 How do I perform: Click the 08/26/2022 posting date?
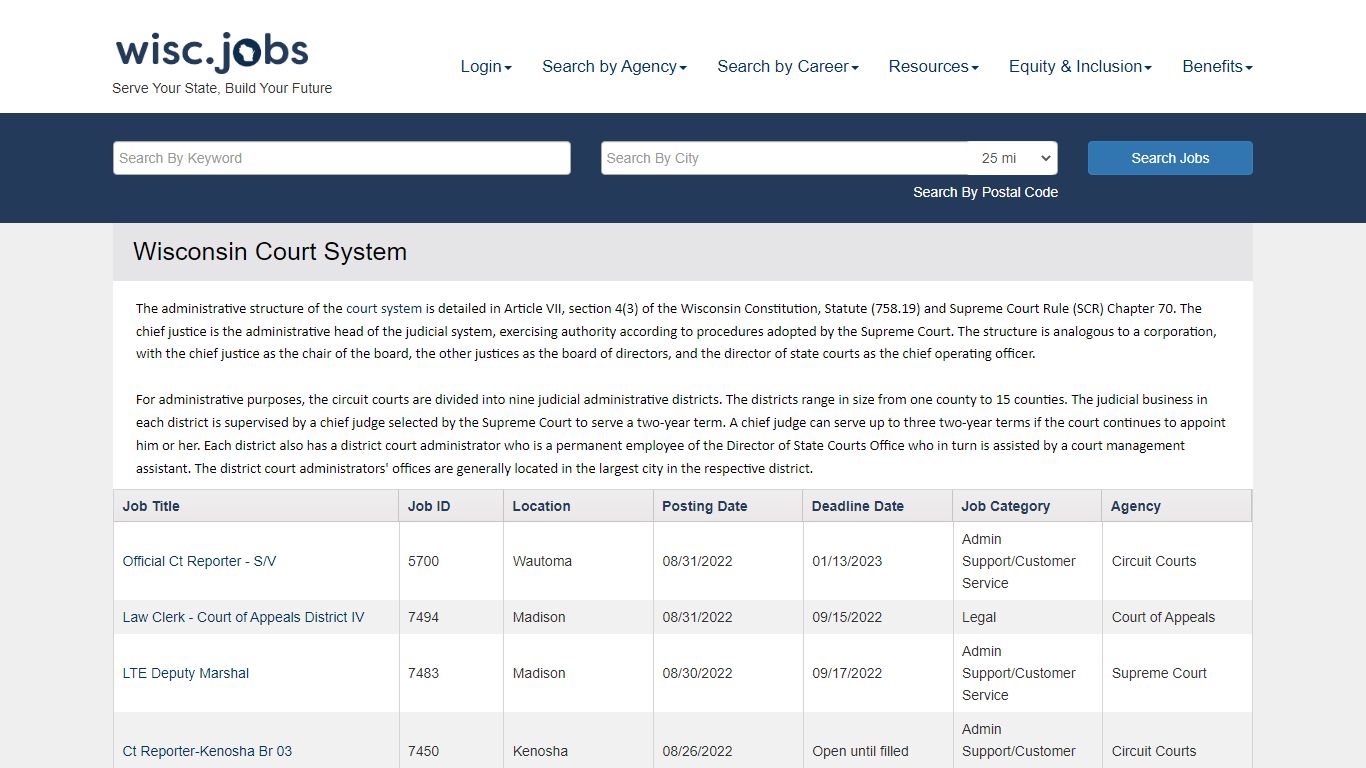coord(697,751)
